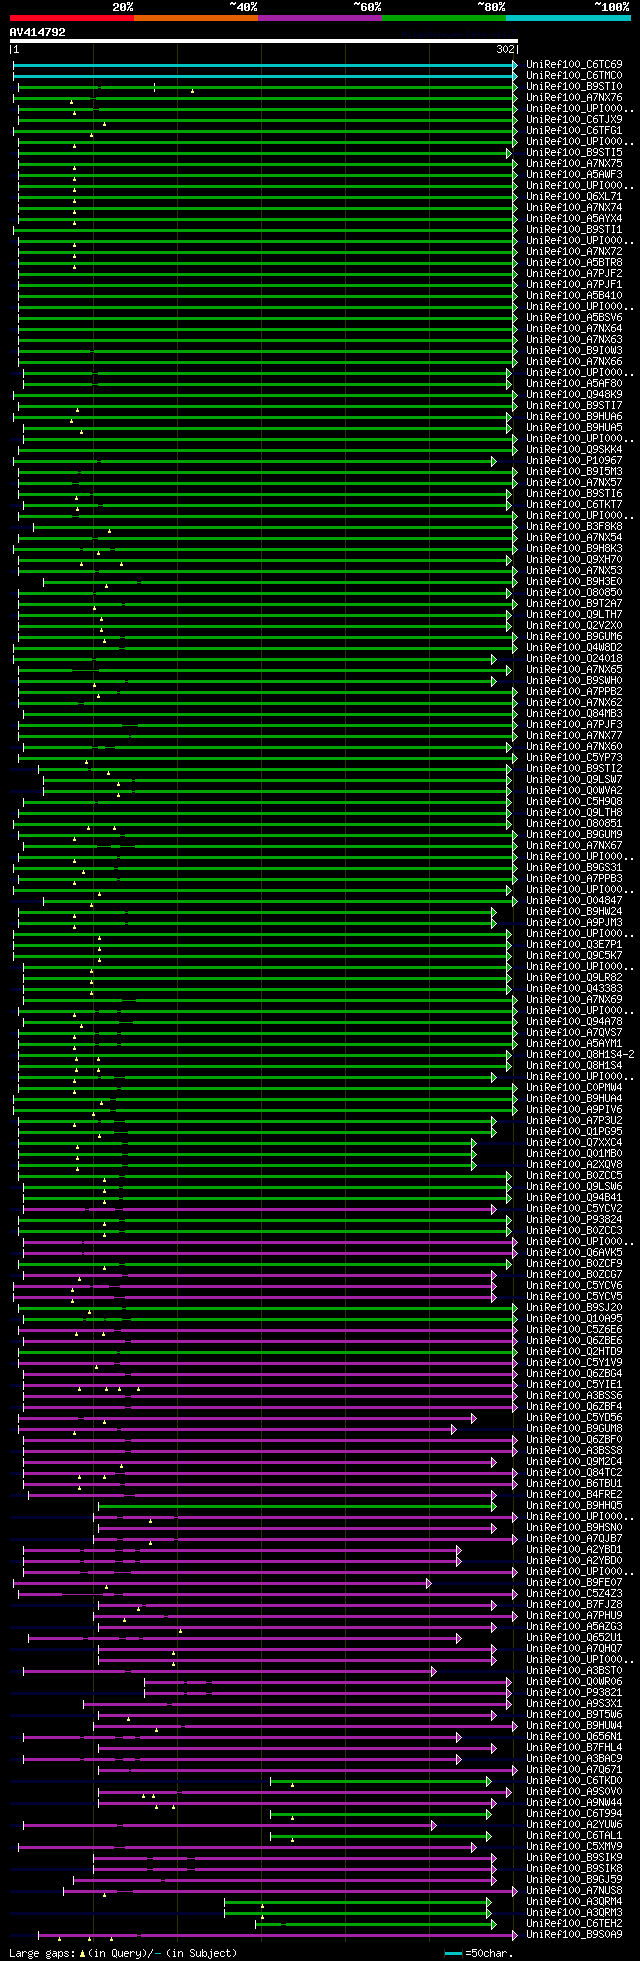Select hit label UniRef100_Q43383

pos(574,989)
